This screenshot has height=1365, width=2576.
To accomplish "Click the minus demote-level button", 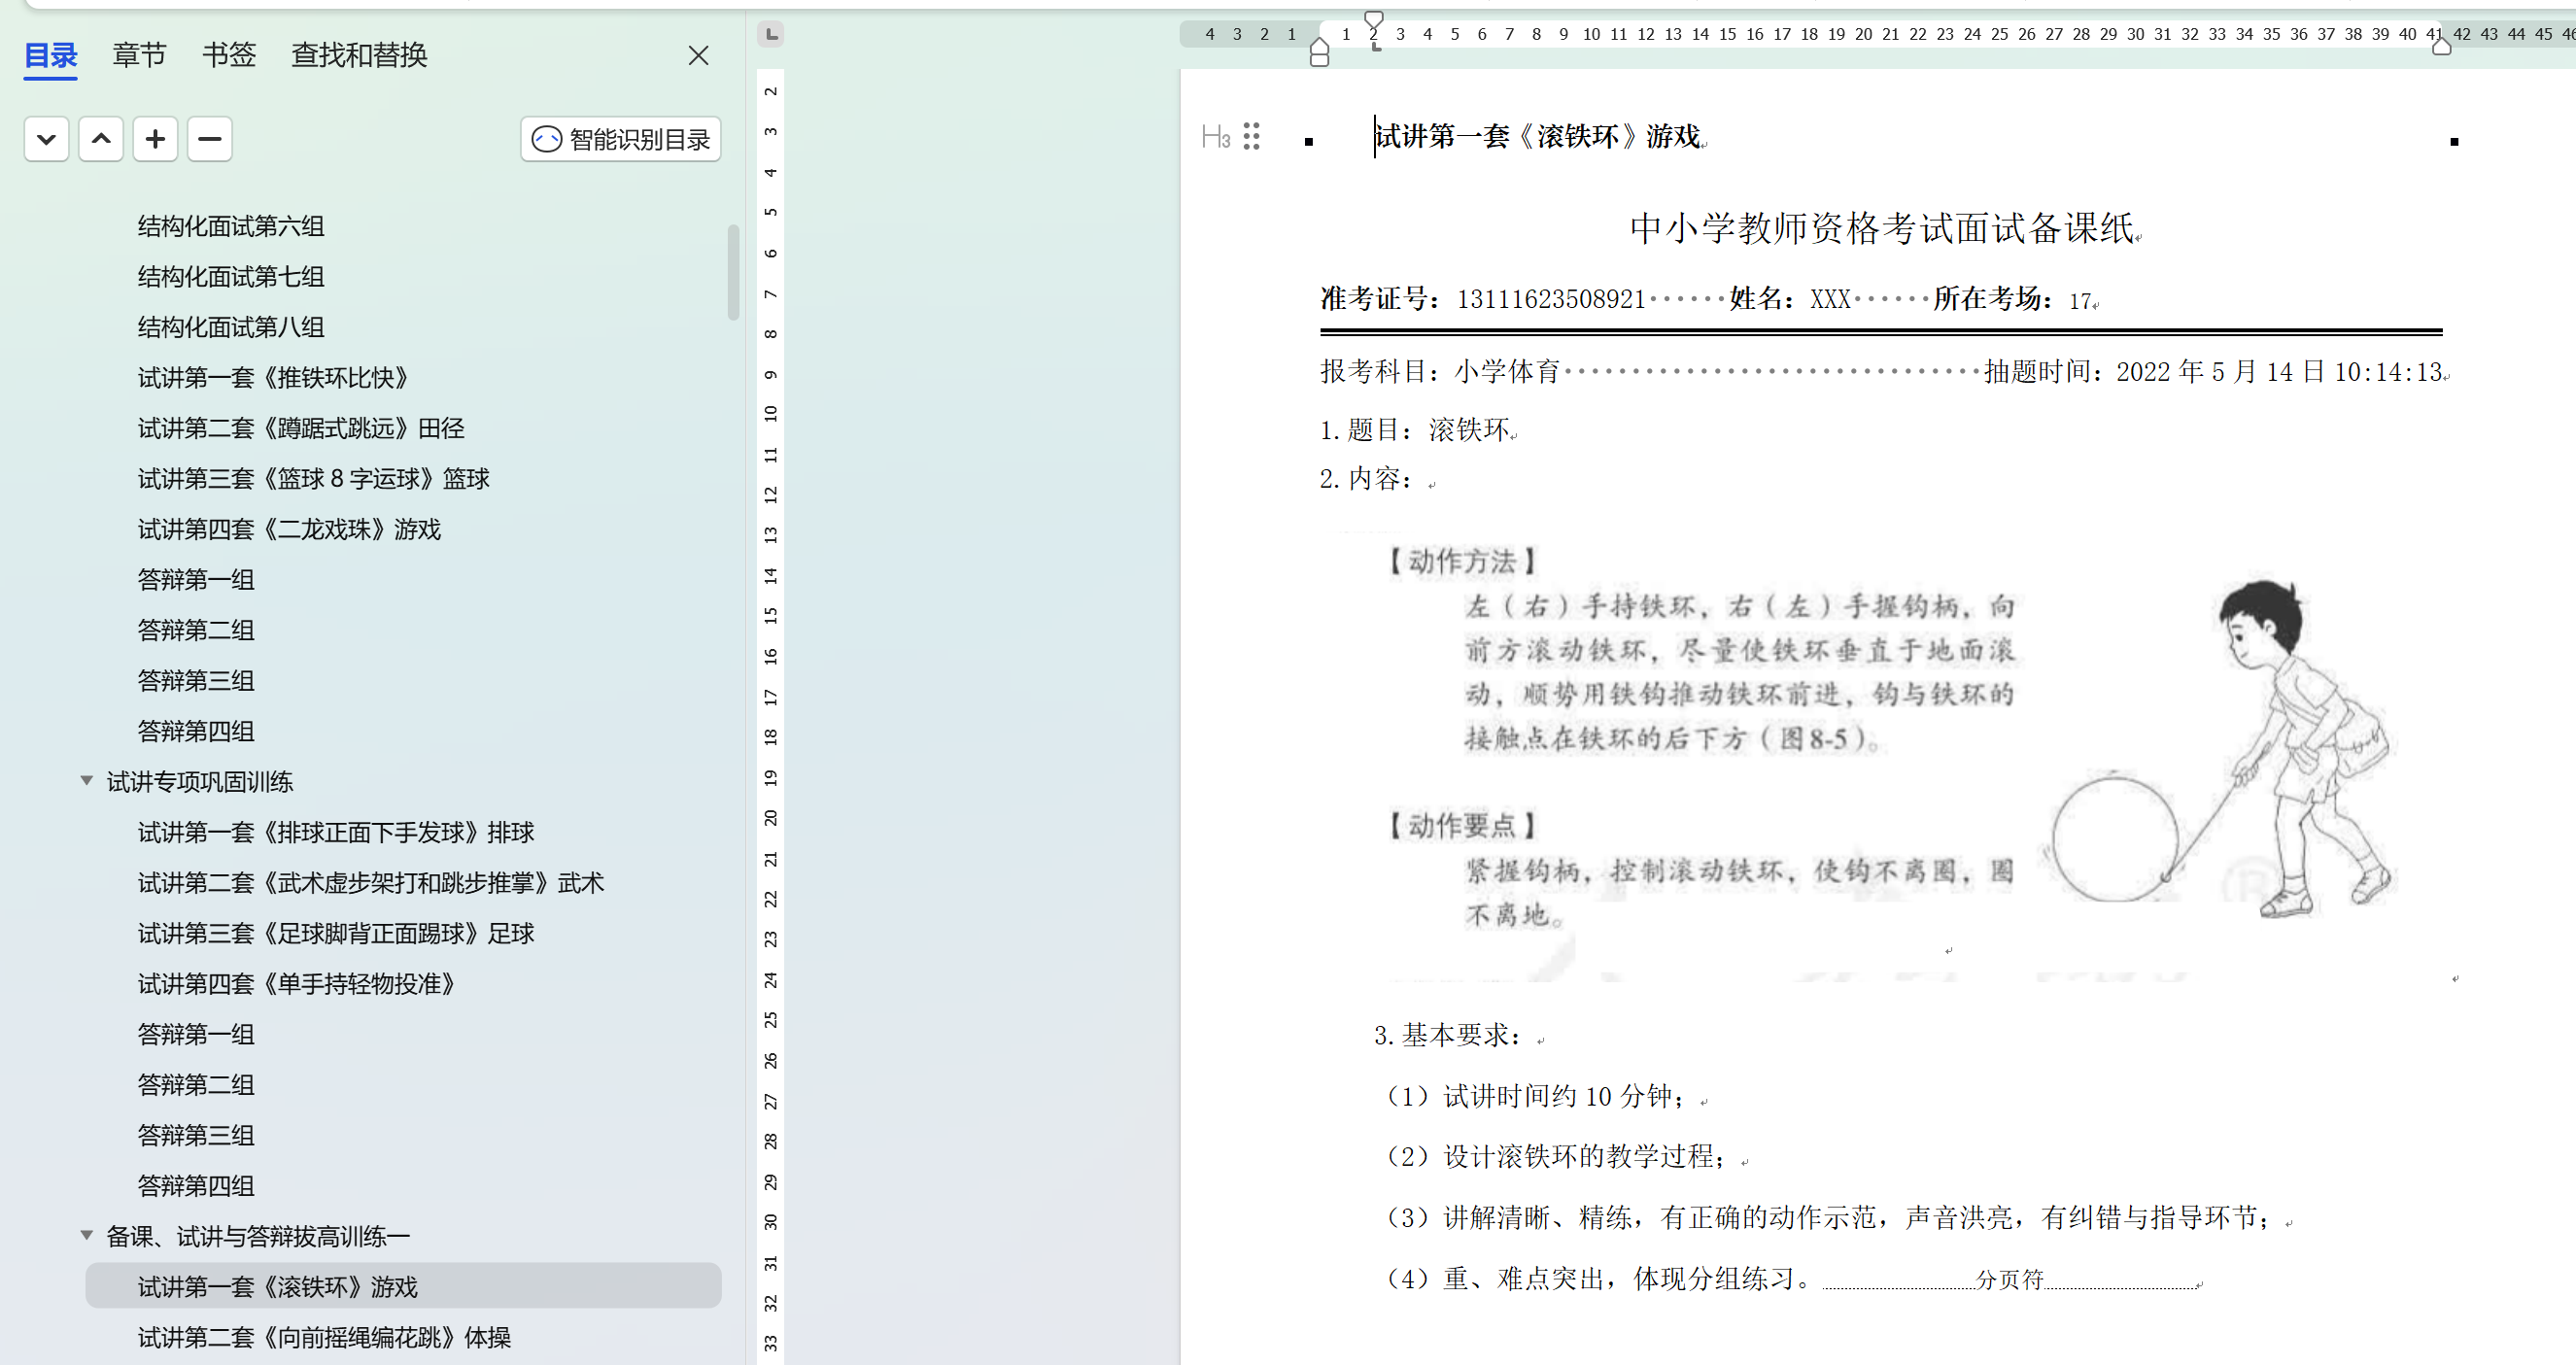I will [209, 139].
